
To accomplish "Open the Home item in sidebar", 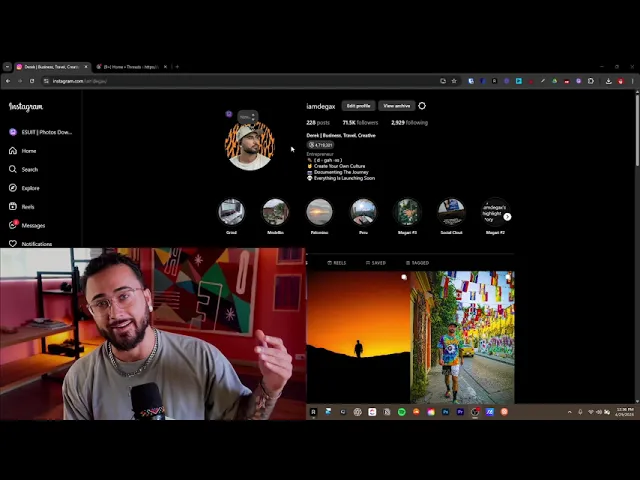I will tap(23, 151).
